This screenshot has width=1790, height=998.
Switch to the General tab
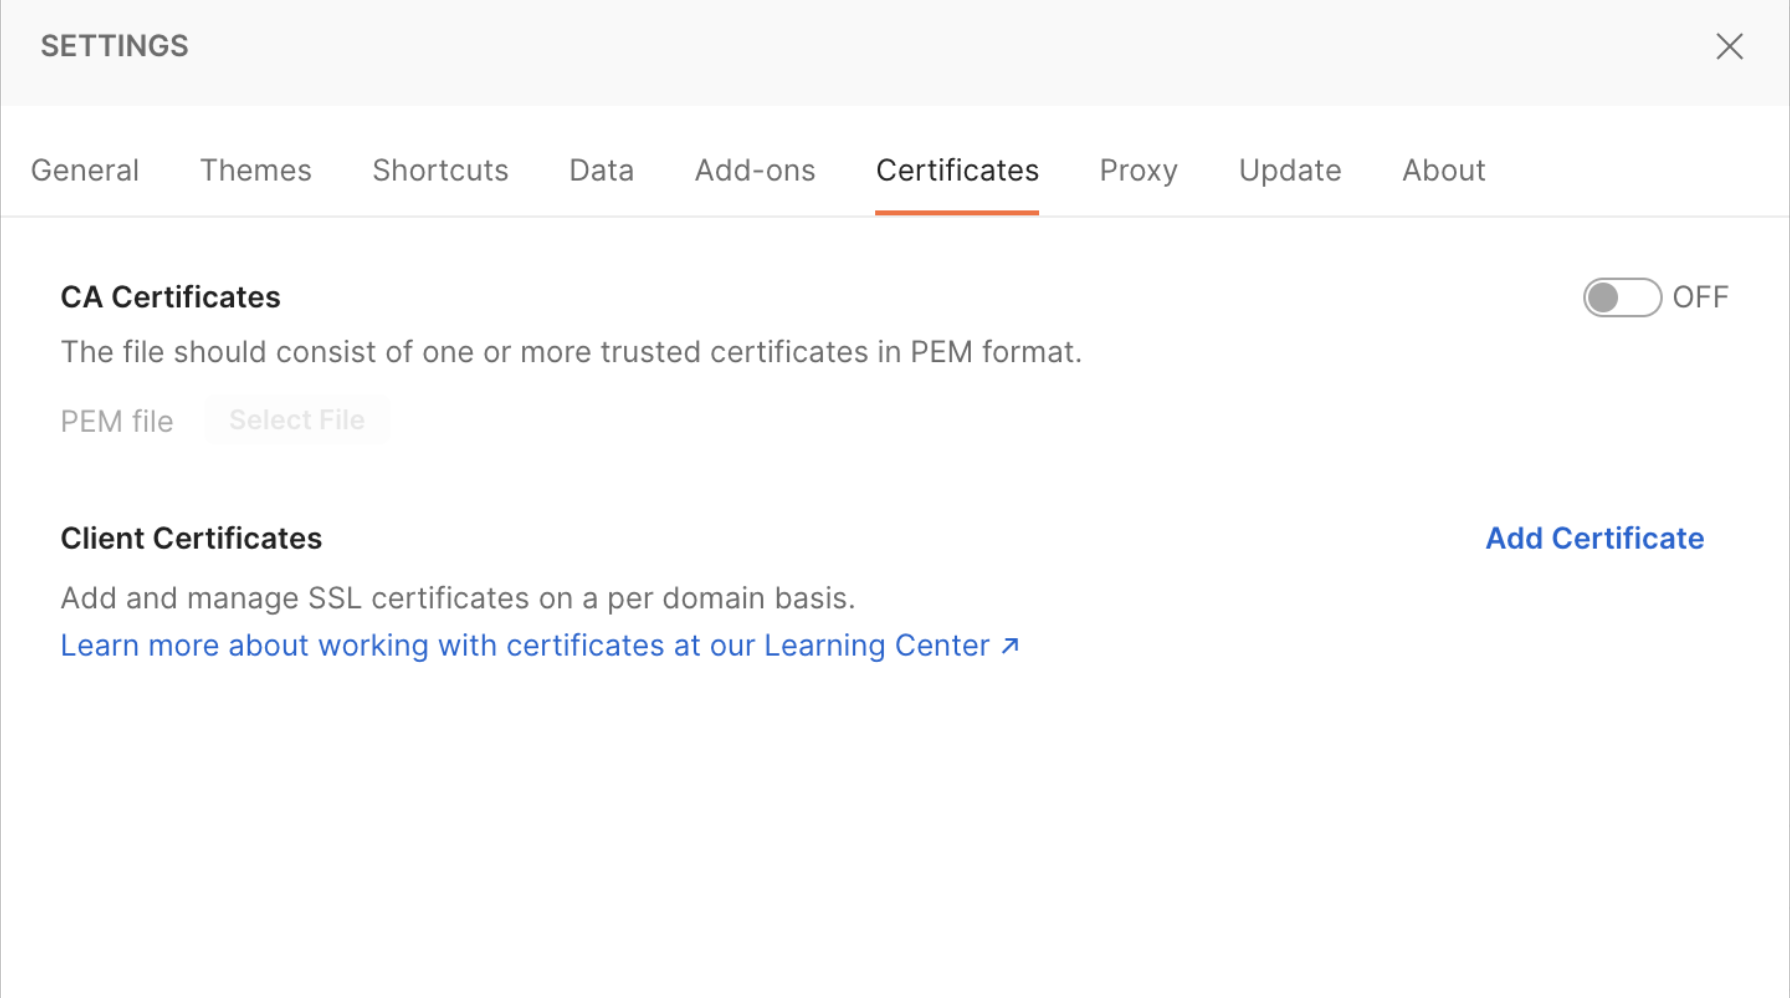[x=85, y=170]
